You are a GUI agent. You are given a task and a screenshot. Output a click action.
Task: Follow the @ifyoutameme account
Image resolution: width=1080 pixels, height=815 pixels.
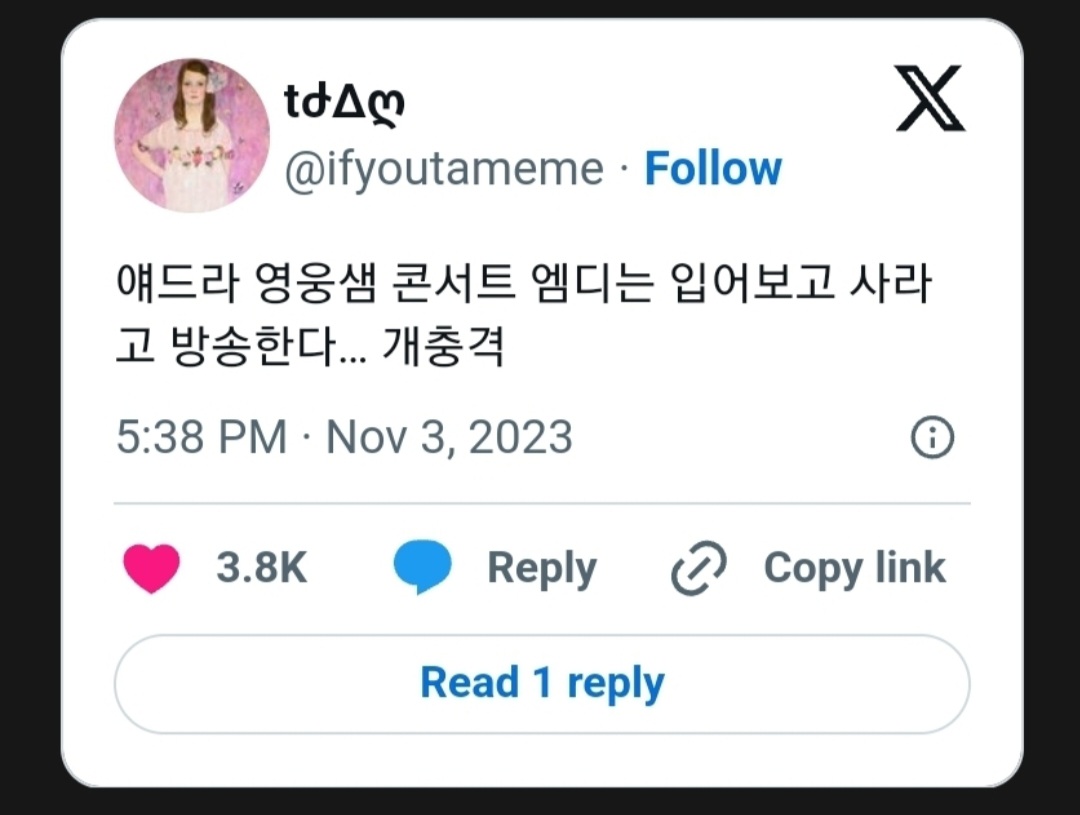pos(712,169)
